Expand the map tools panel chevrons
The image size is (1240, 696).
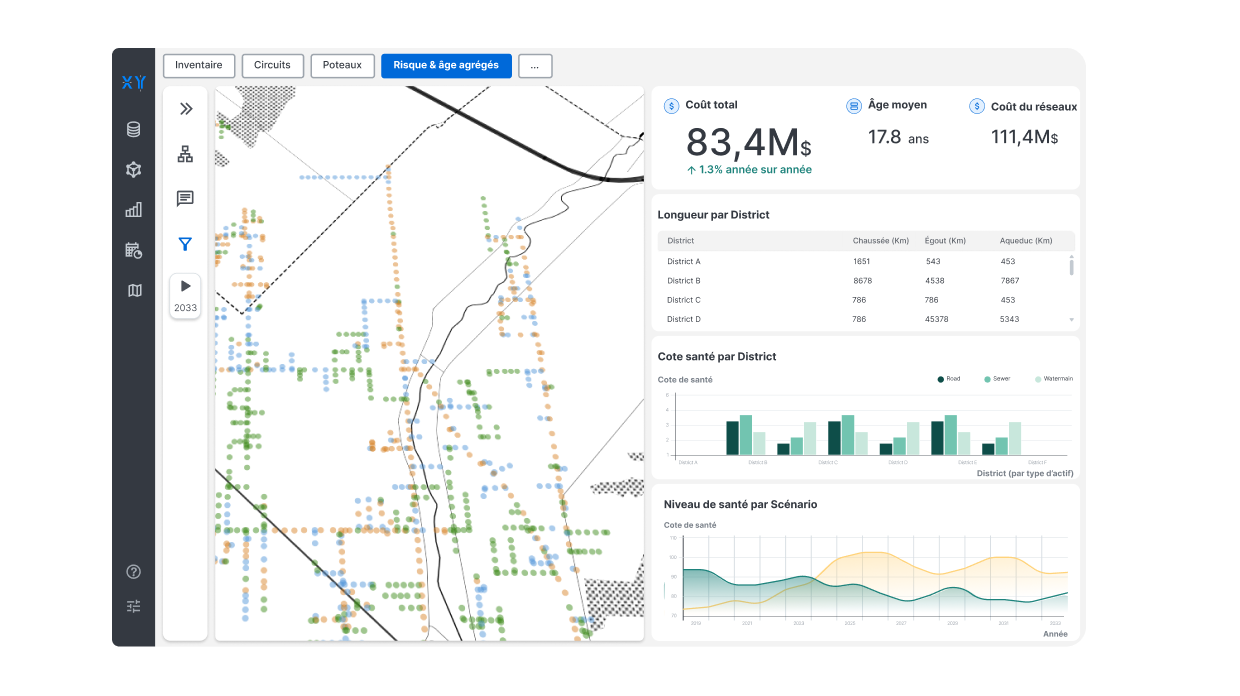[x=185, y=109]
